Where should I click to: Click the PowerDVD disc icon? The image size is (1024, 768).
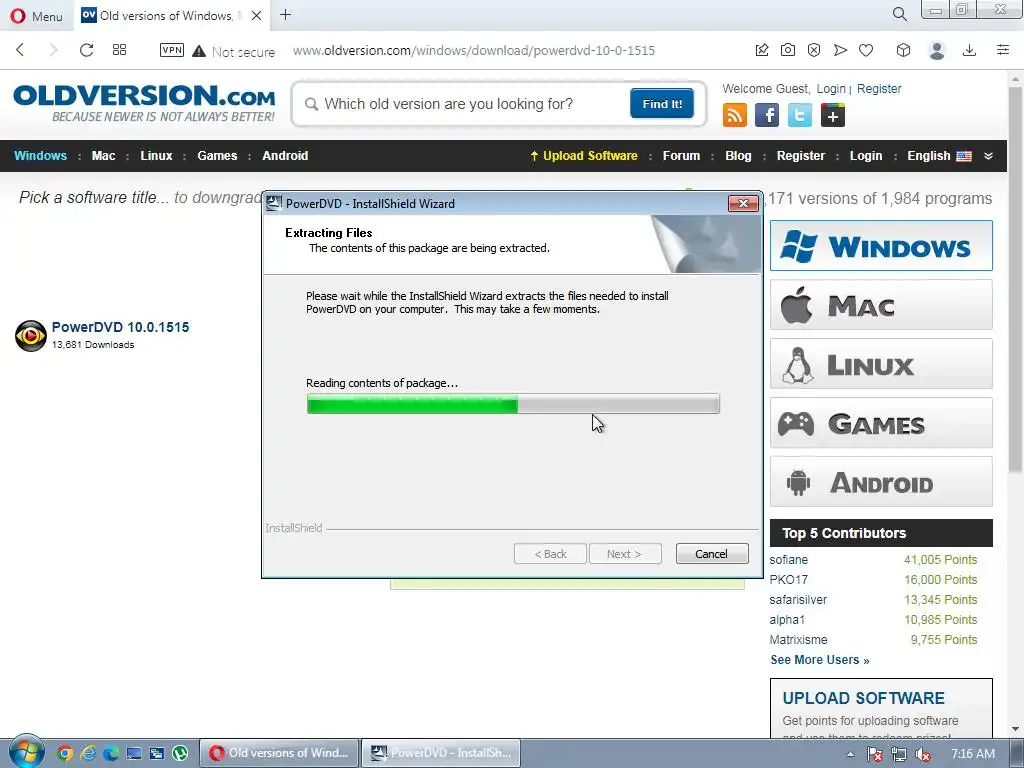tap(31, 336)
